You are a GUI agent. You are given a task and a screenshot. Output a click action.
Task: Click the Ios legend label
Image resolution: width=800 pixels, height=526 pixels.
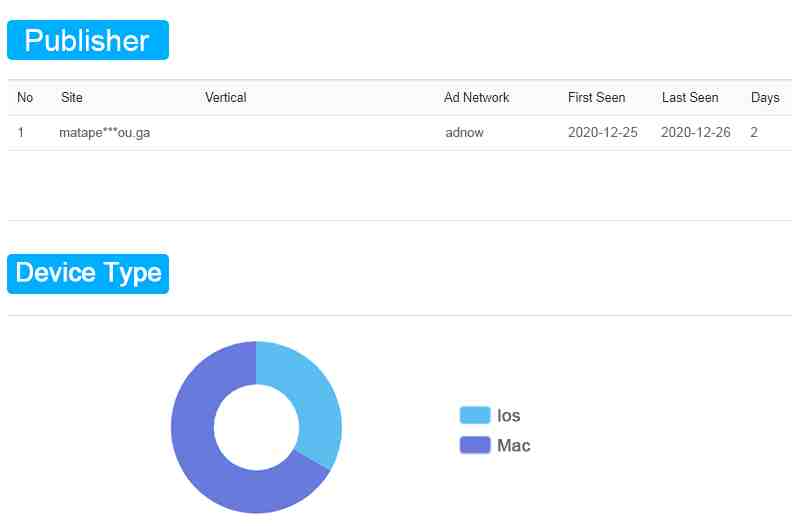[x=509, y=415]
